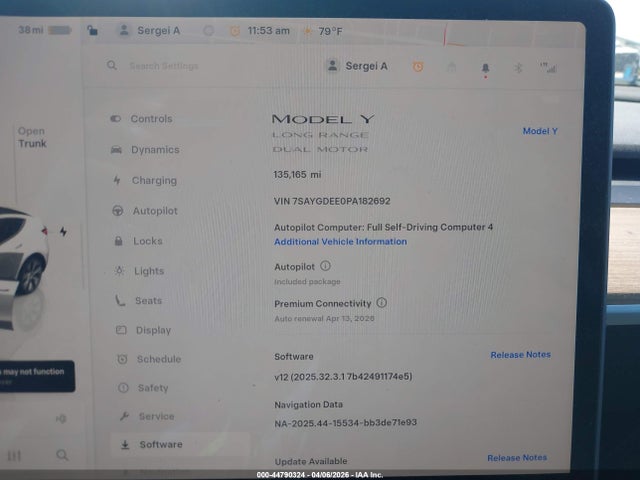Tap the Dynamics car icon in sidebar
The height and width of the screenshot is (480, 640).
pyautogui.click(x=116, y=150)
